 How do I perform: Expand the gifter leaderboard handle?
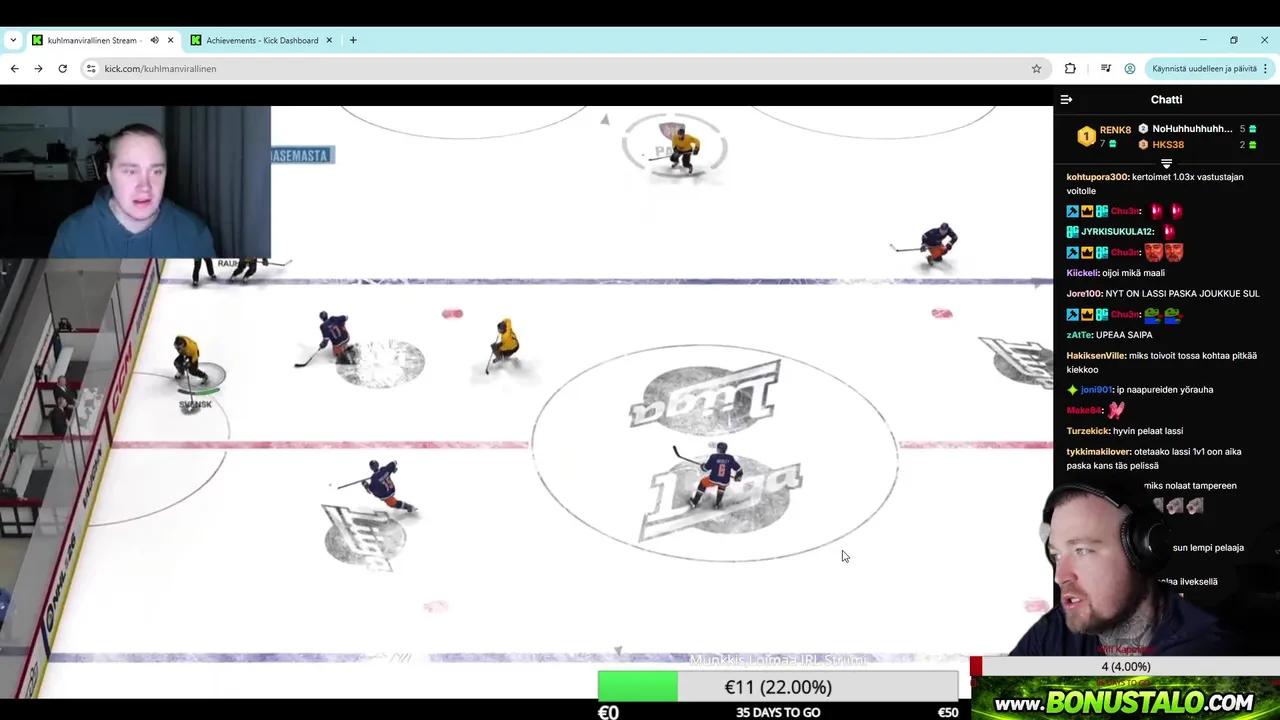[x=1166, y=162]
